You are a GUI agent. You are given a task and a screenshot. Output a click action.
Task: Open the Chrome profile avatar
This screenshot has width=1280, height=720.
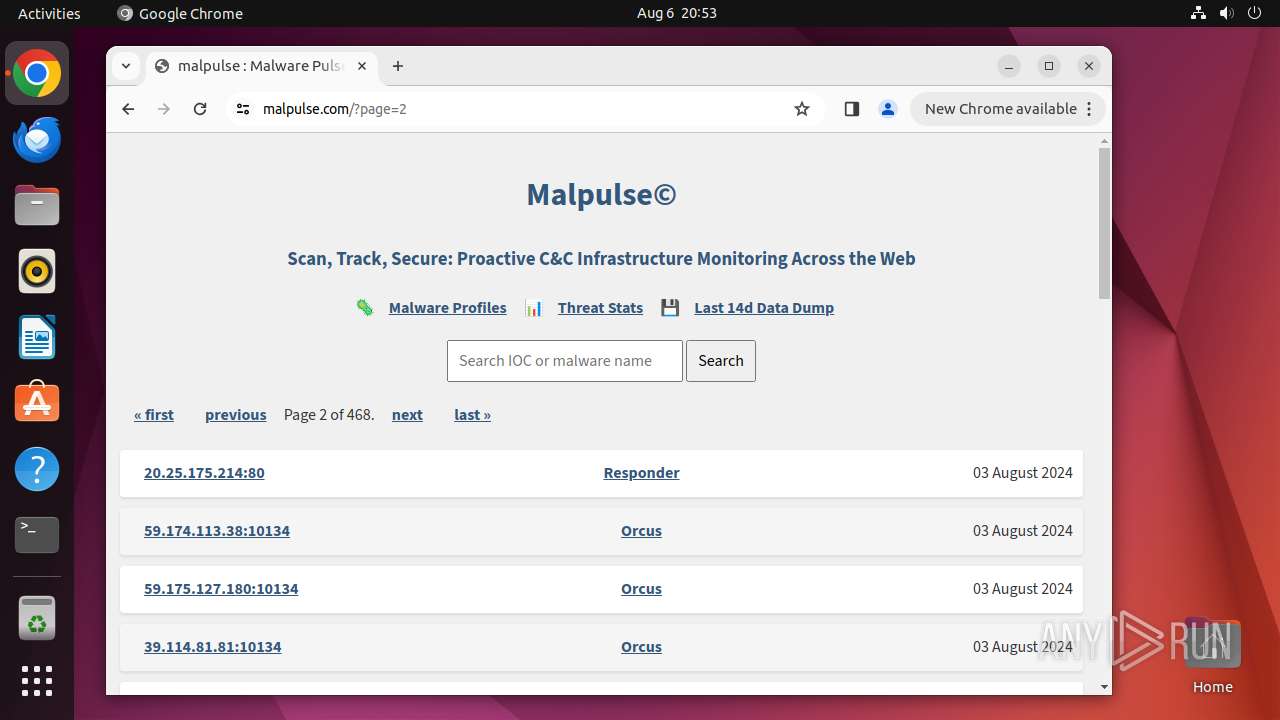[888, 109]
